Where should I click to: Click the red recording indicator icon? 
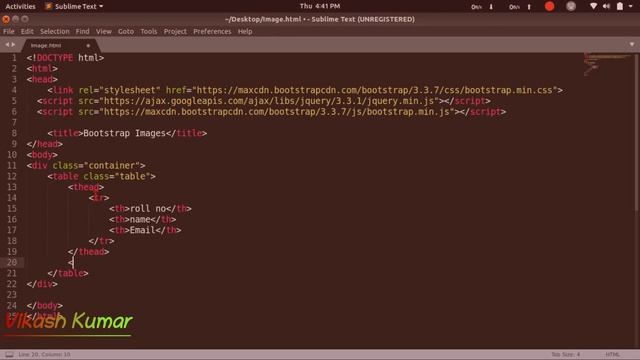point(549,6)
